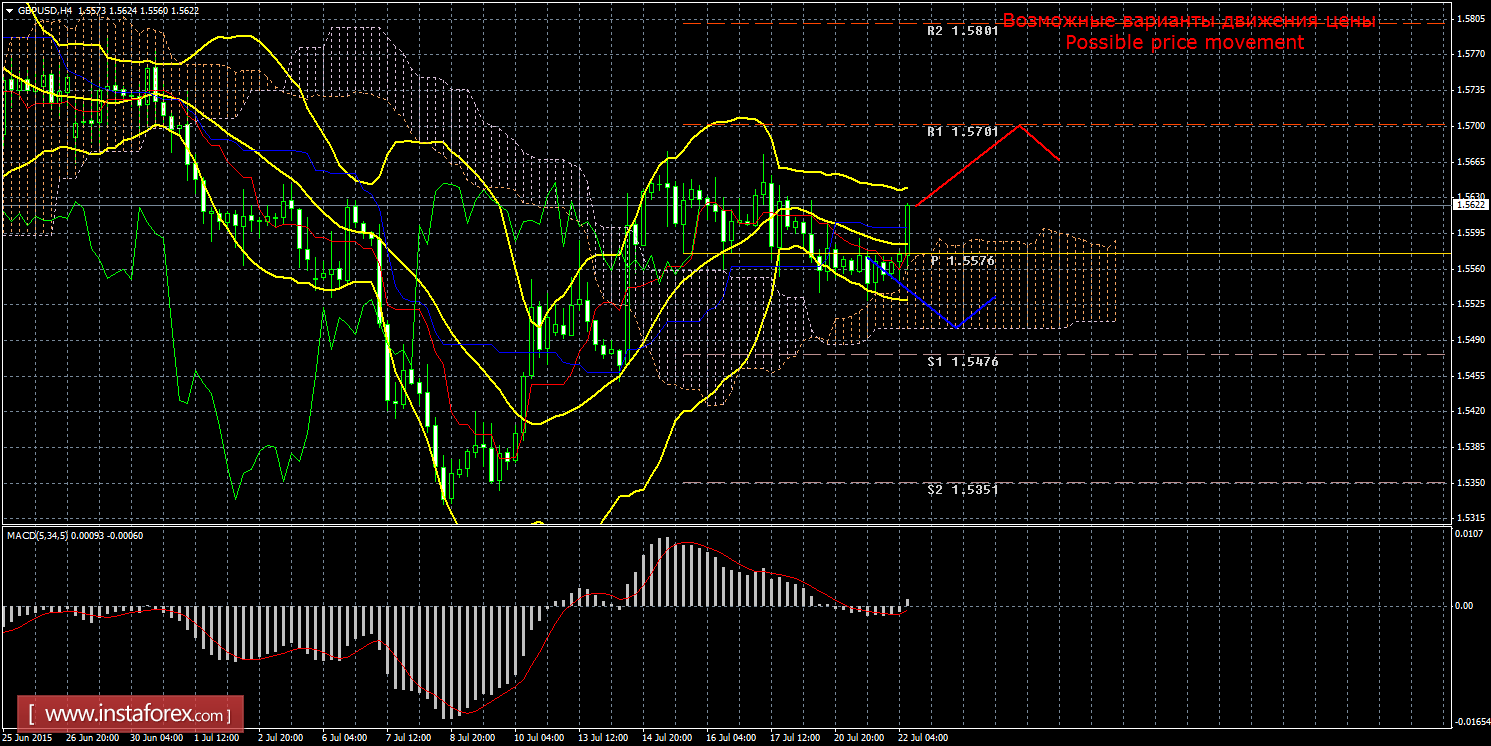This screenshot has width=1491, height=746.
Task: Click the 1.5385 price scale value
Action: 1470,447
